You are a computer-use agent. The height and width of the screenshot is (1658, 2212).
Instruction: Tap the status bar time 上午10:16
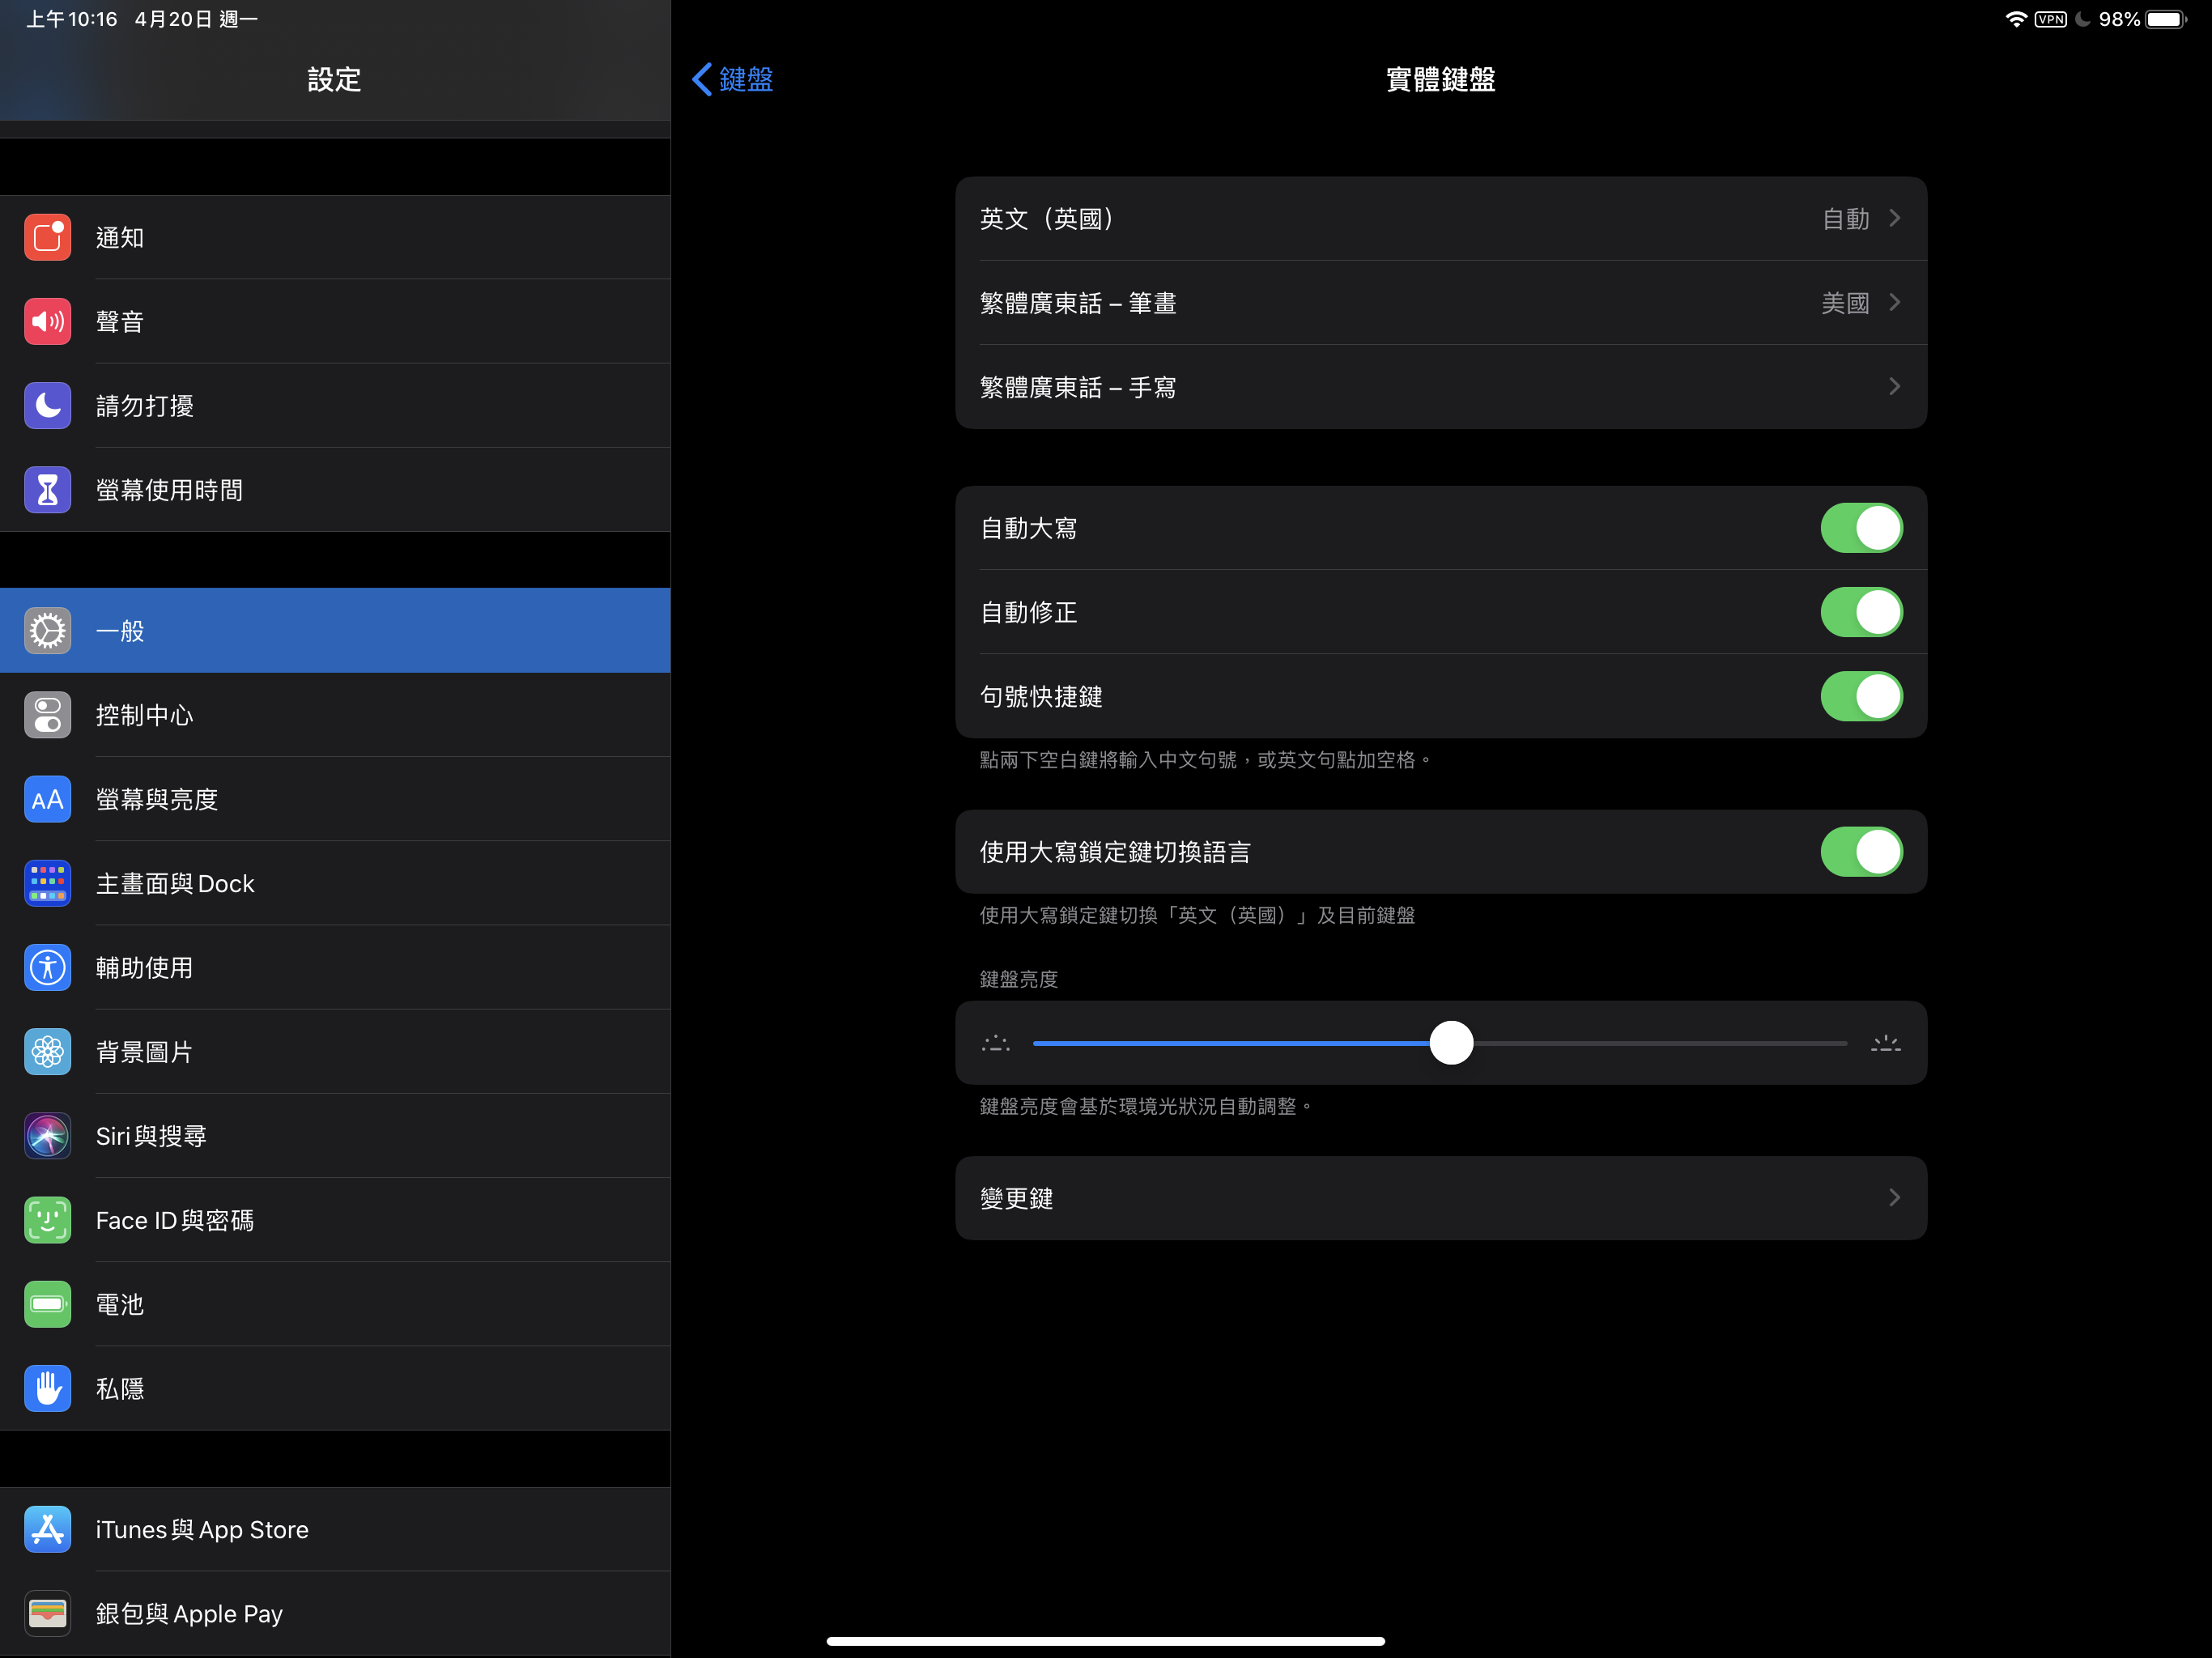click(x=71, y=19)
